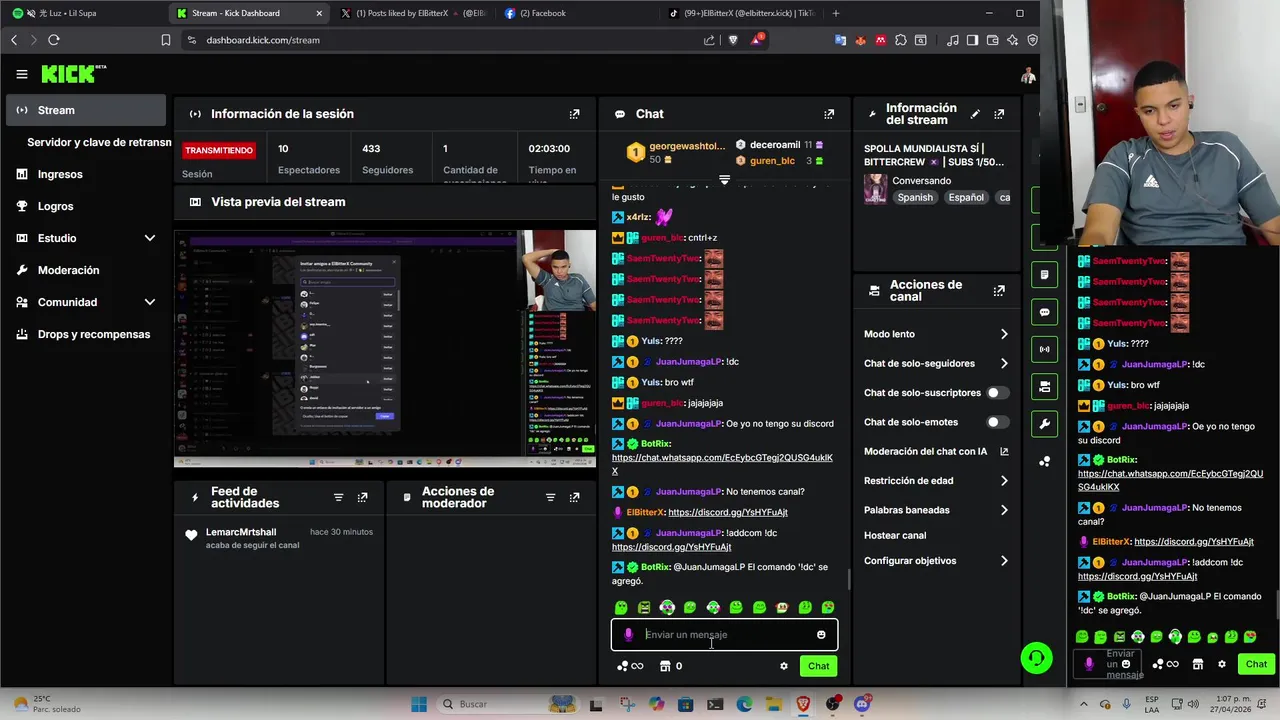
Task: Click the store icon below chat input
Action: pyautogui.click(x=664, y=666)
